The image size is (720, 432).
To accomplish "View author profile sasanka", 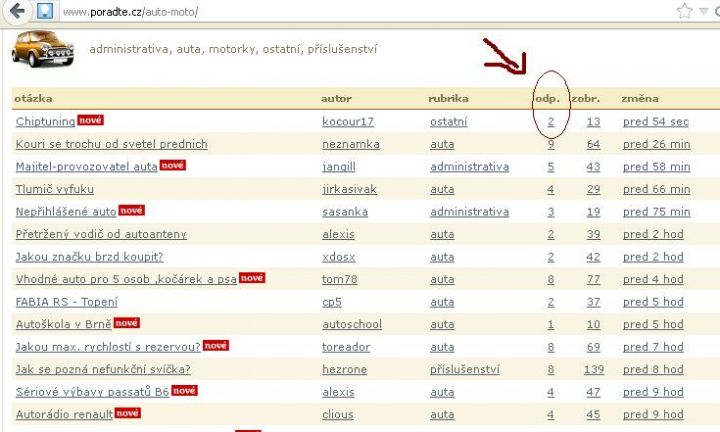I will click(345, 212).
